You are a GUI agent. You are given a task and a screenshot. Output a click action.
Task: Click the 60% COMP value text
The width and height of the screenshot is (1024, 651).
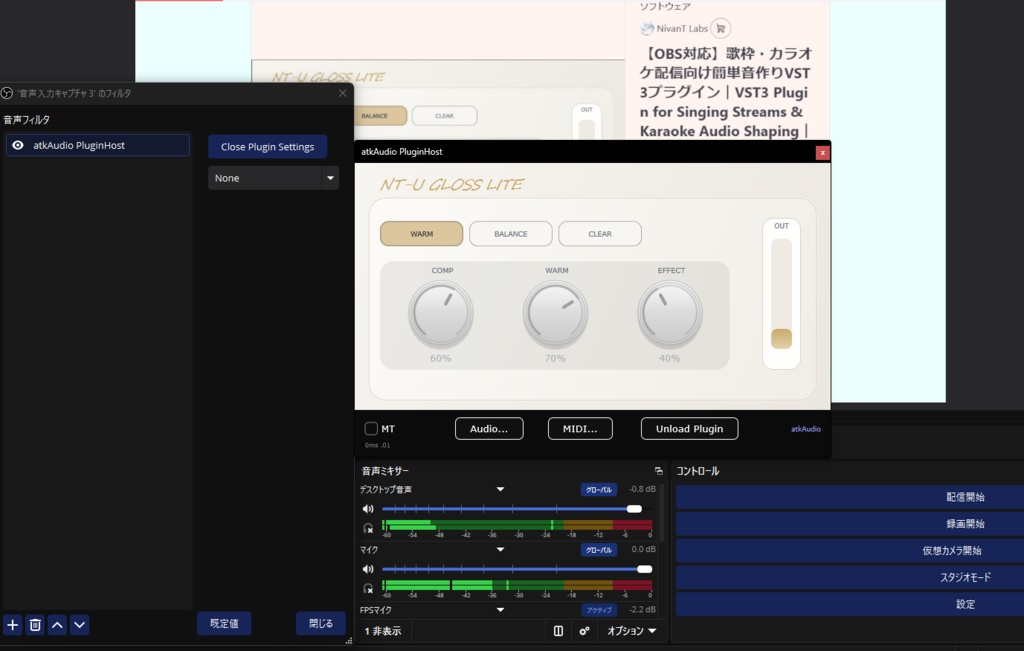(x=441, y=358)
